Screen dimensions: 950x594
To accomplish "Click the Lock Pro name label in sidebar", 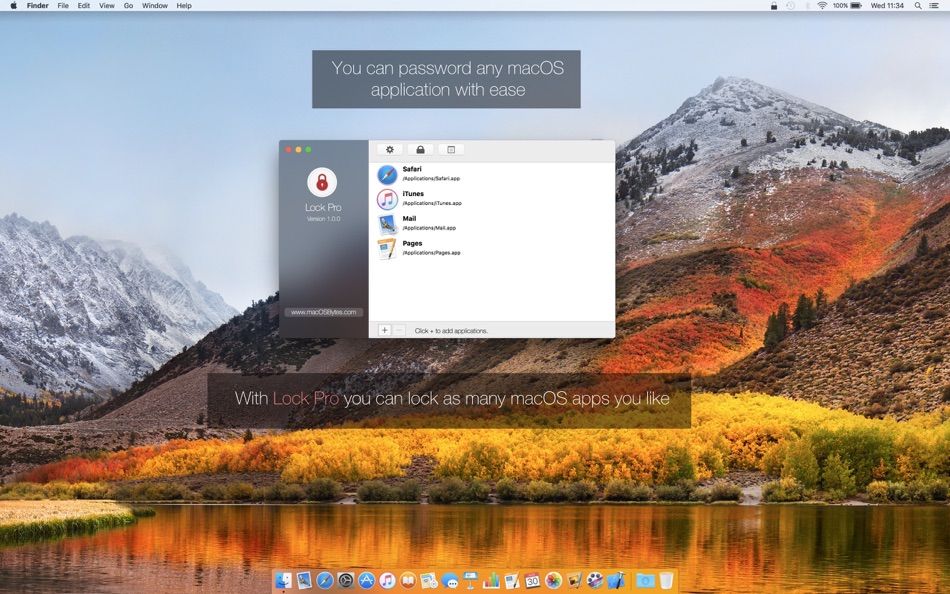I will tap(323, 207).
